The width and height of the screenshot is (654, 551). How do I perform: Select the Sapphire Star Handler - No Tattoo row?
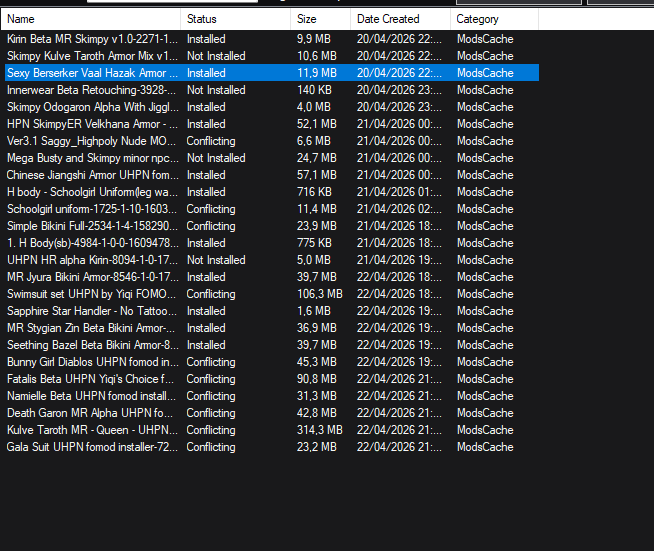click(272, 311)
